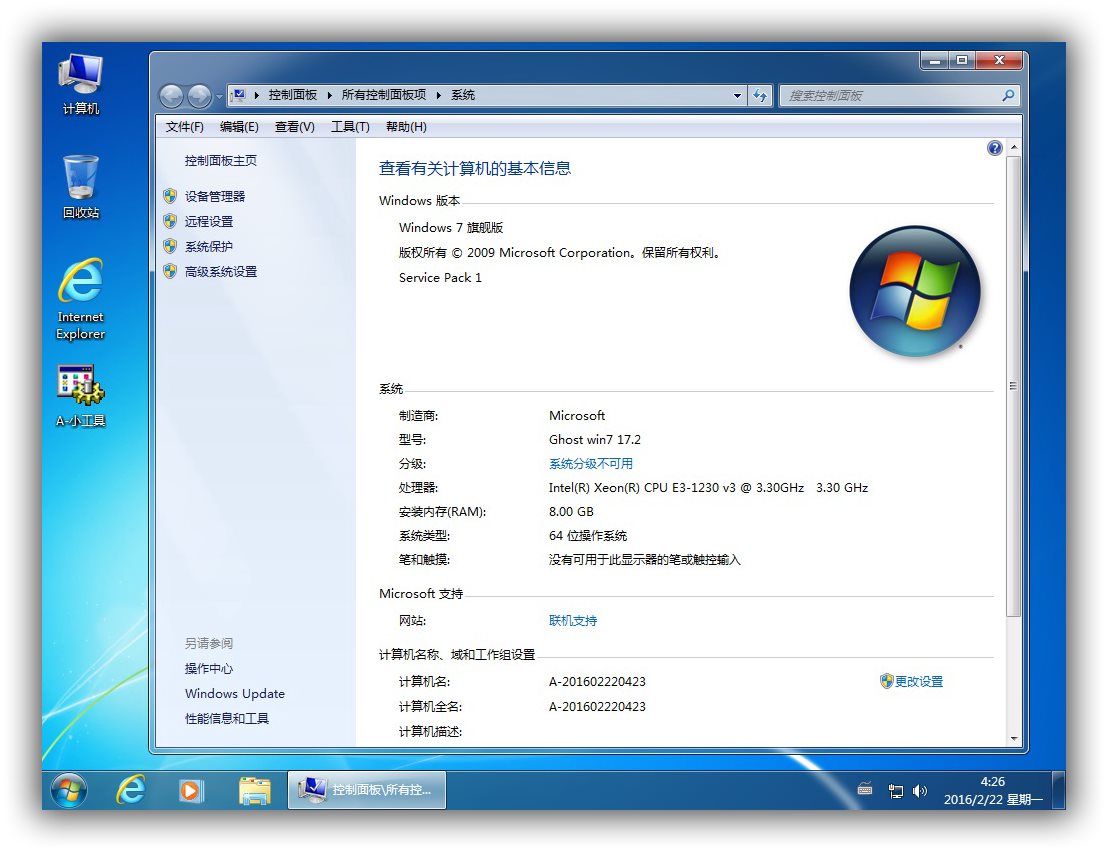The image size is (1108, 852).
Task: Click the shield icon beside 系统保护
Action: coord(170,246)
